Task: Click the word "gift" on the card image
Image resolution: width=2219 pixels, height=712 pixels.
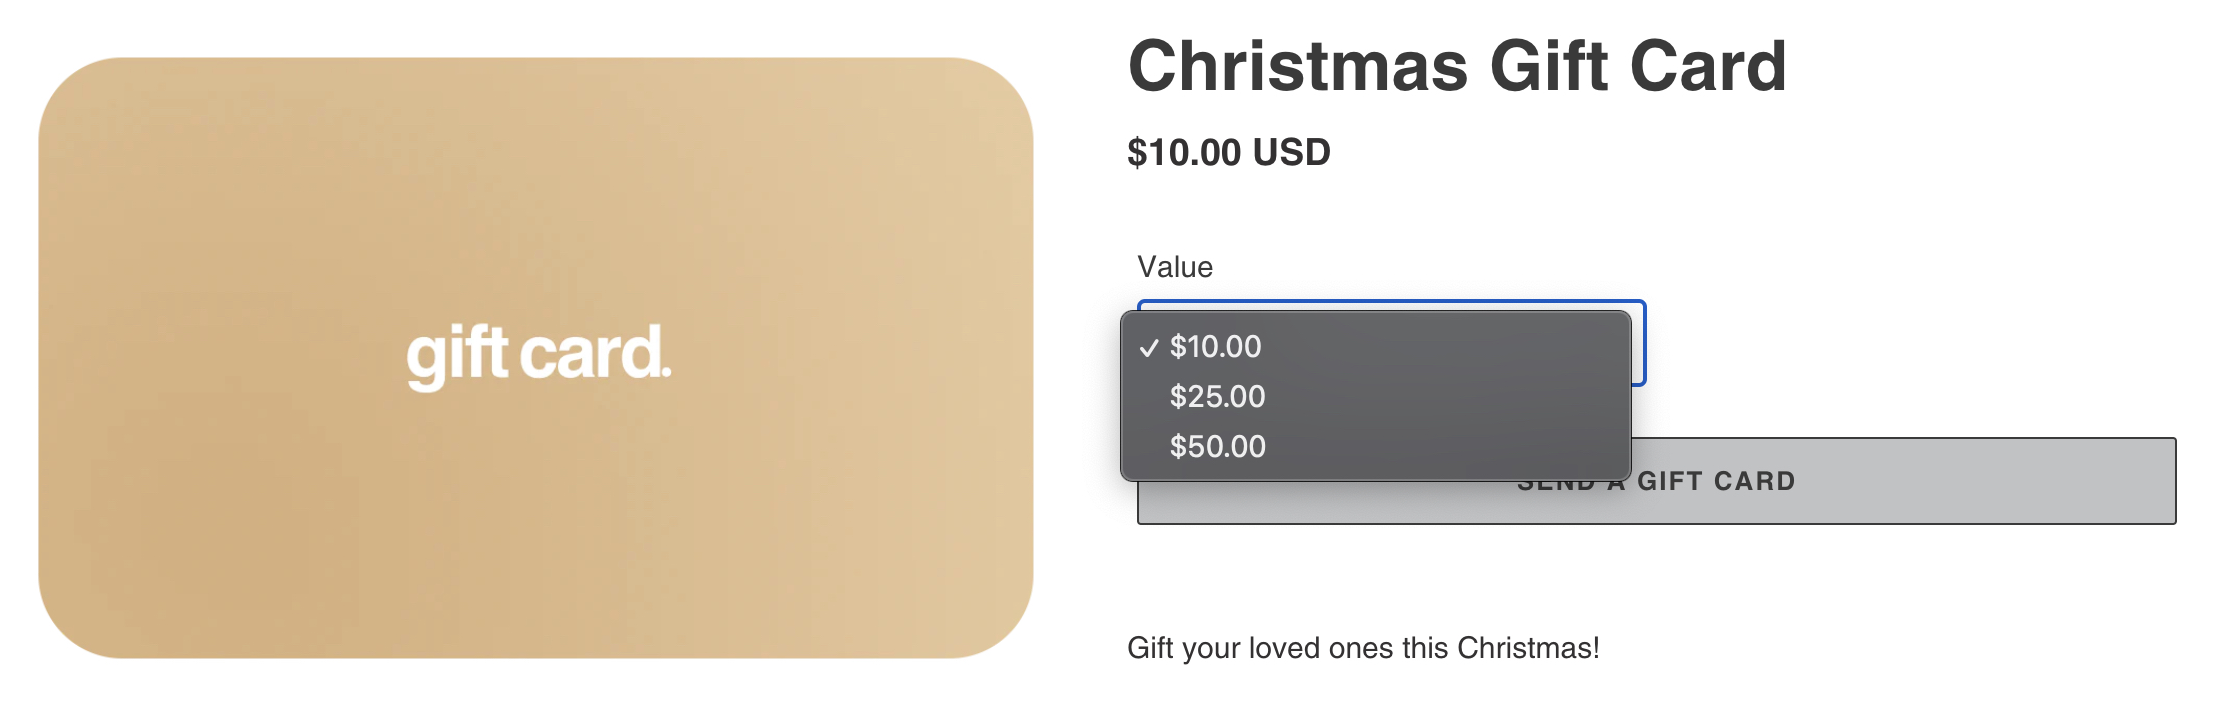Action: (x=457, y=356)
